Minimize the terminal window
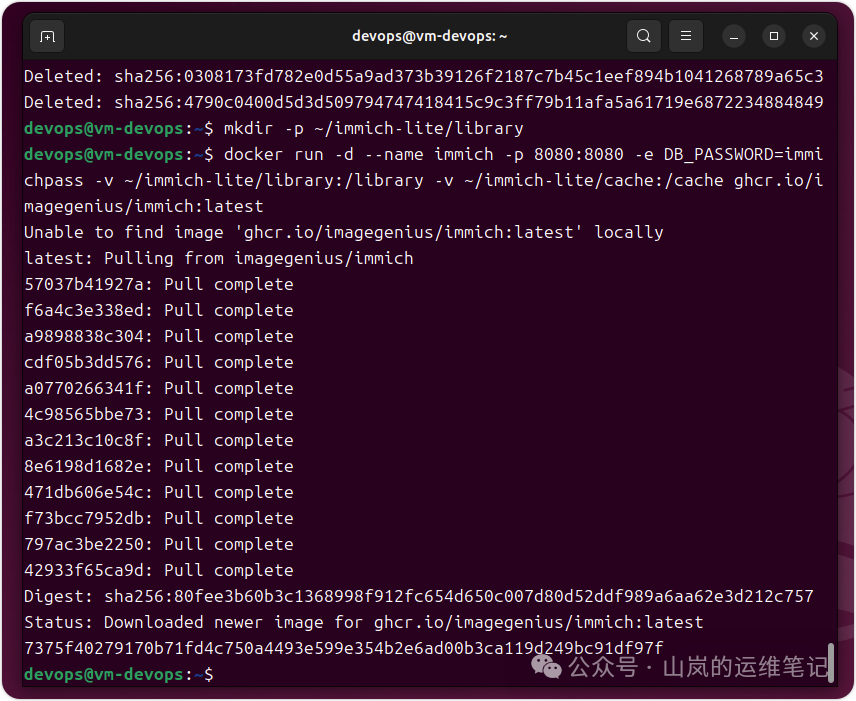856x701 pixels. coord(733,36)
